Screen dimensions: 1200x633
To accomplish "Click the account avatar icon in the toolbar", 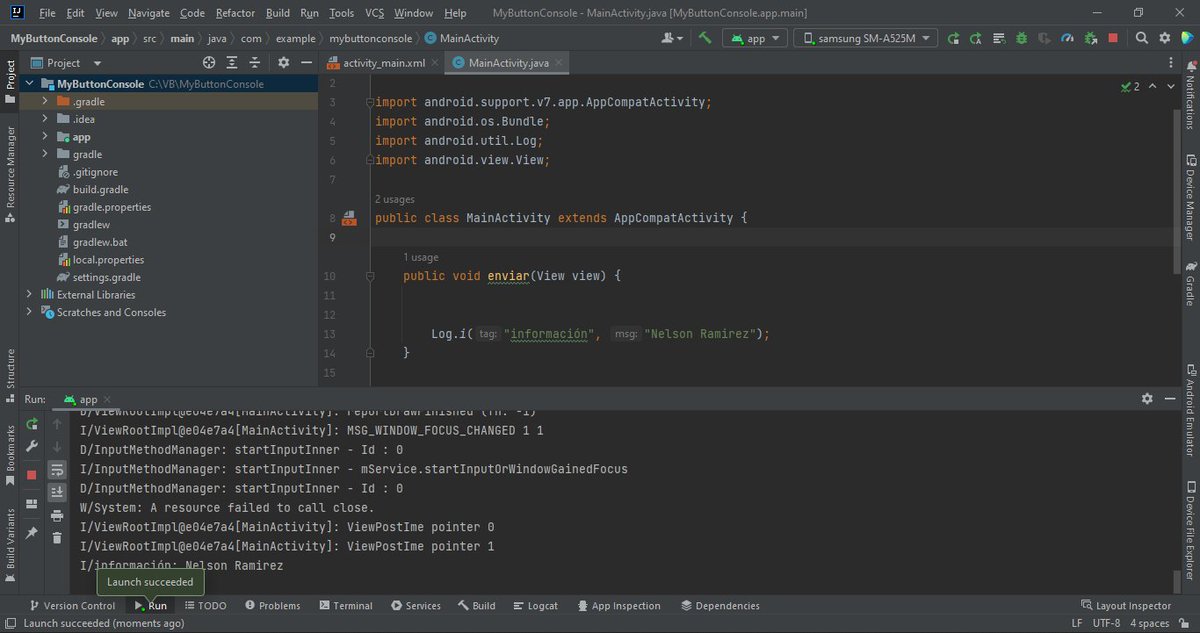I will point(673,38).
